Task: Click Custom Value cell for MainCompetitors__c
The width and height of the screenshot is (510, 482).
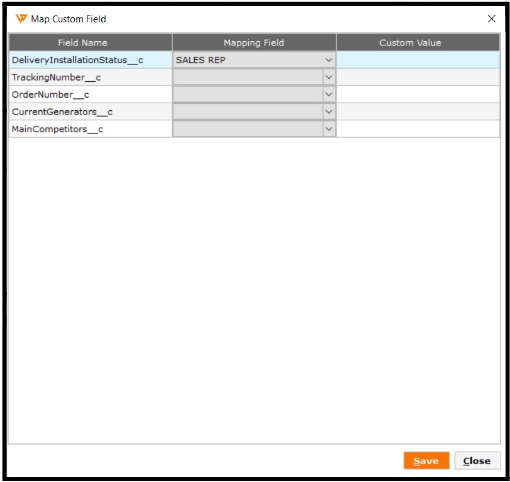Action: tap(418, 129)
